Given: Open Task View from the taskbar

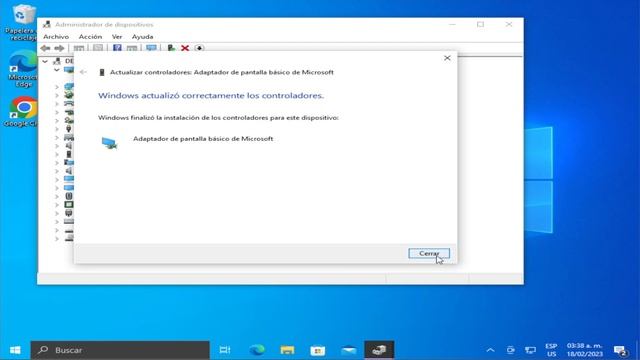Looking at the screenshot, I should [225, 350].
